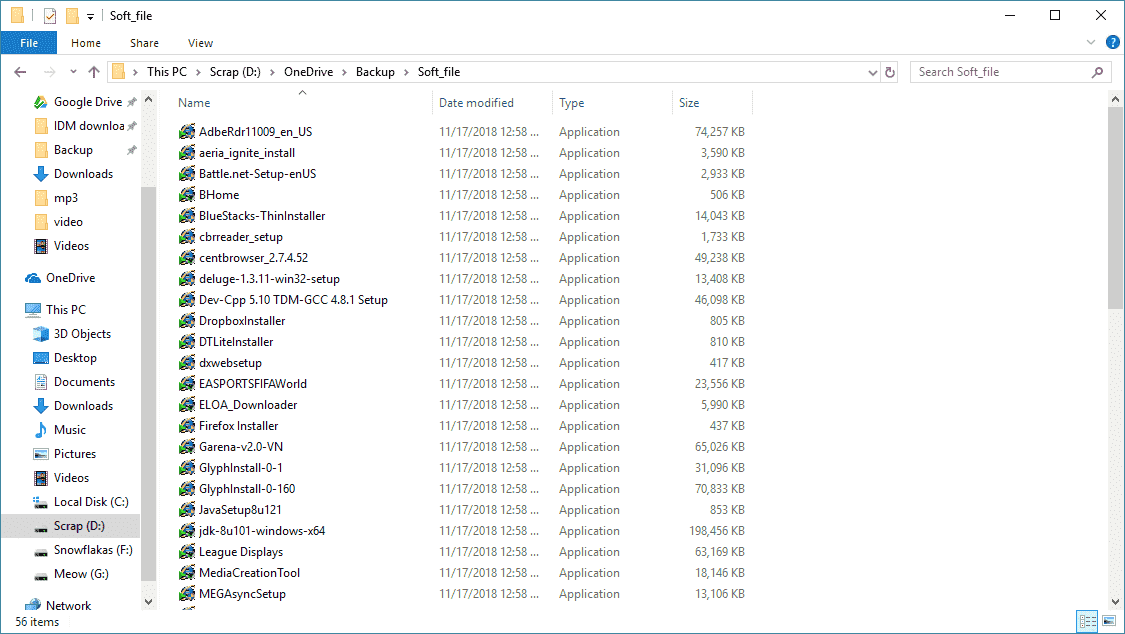Click the New Folder icon in title bar
Viewport: 1125px width, 634px height.
pyautogui.click(x=72, y=16)
